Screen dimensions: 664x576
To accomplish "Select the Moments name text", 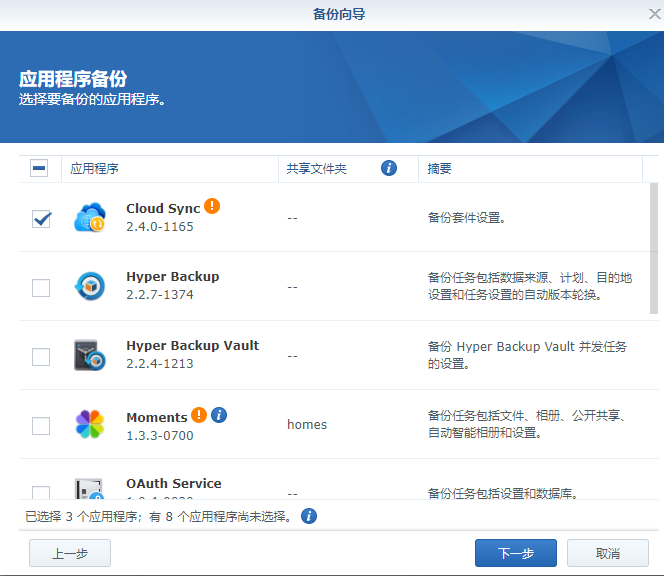I will (157, 417).
